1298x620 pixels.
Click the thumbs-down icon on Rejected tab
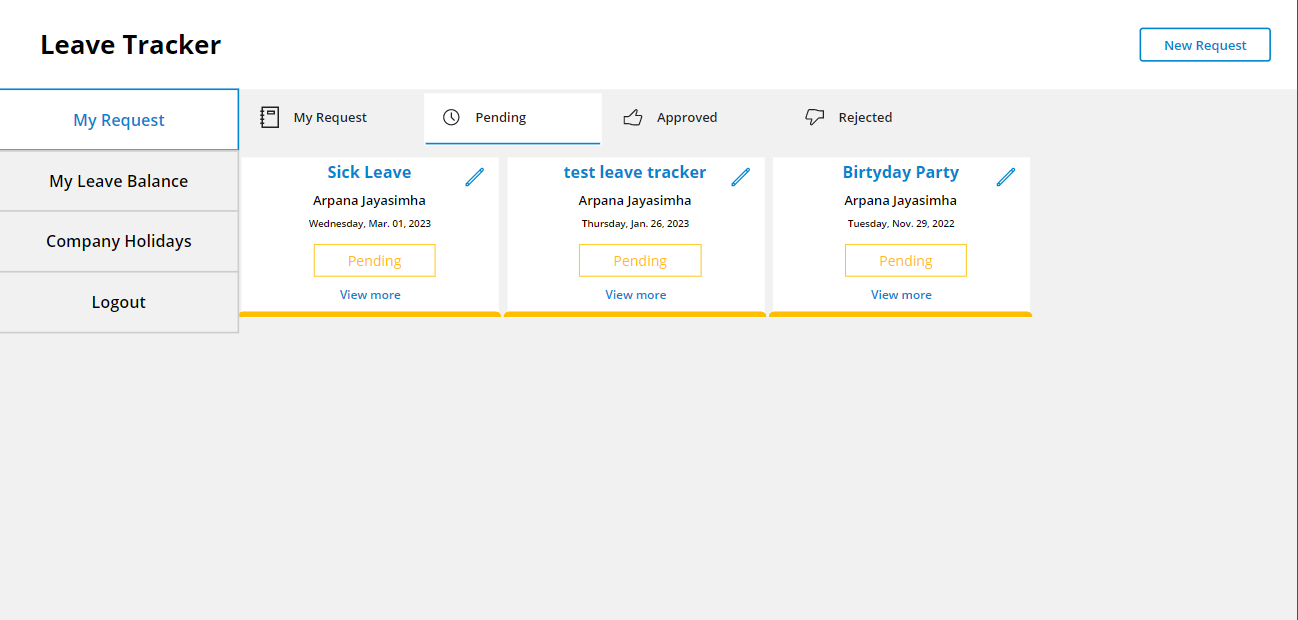(813, 117)
